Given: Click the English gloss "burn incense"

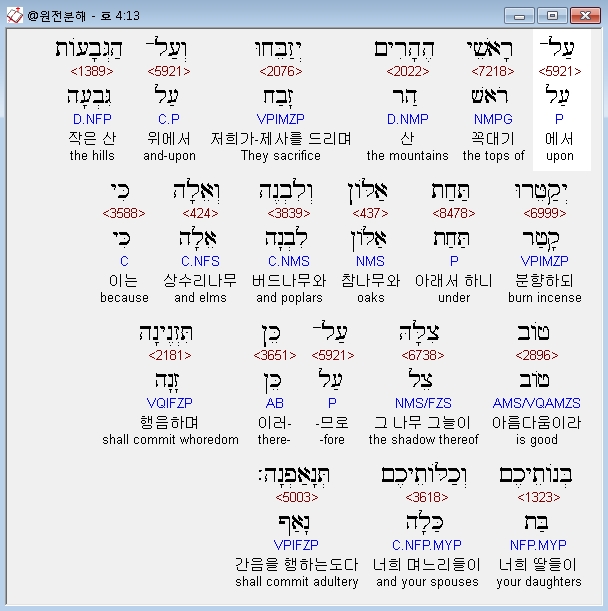Looking at the screenshot, I should point(545,298).
